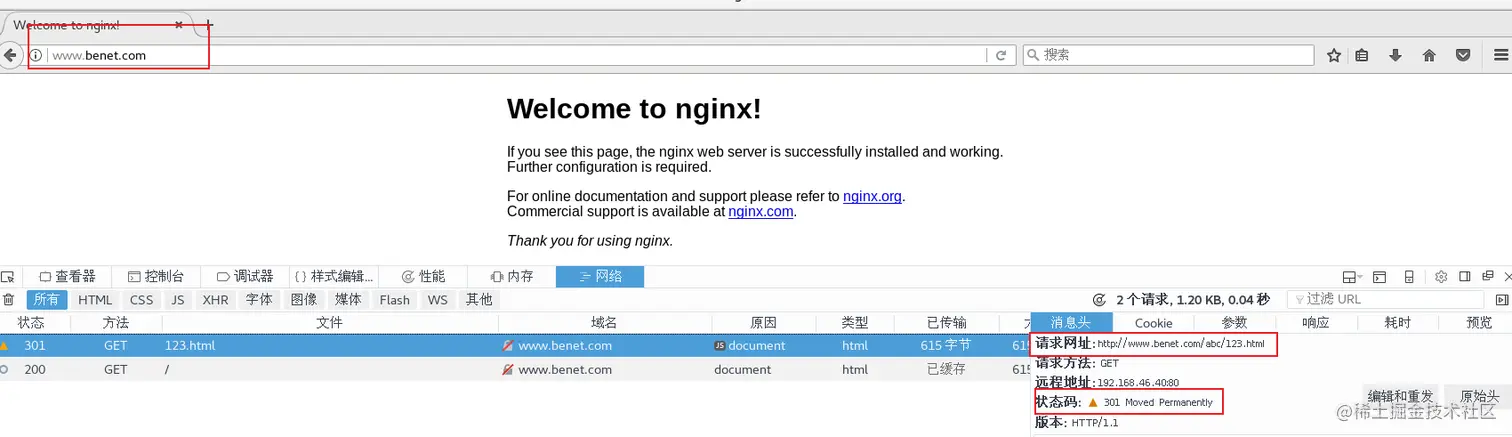Switch to the 控制台 console tab
Screen dimensions: 1512x437
156,277
